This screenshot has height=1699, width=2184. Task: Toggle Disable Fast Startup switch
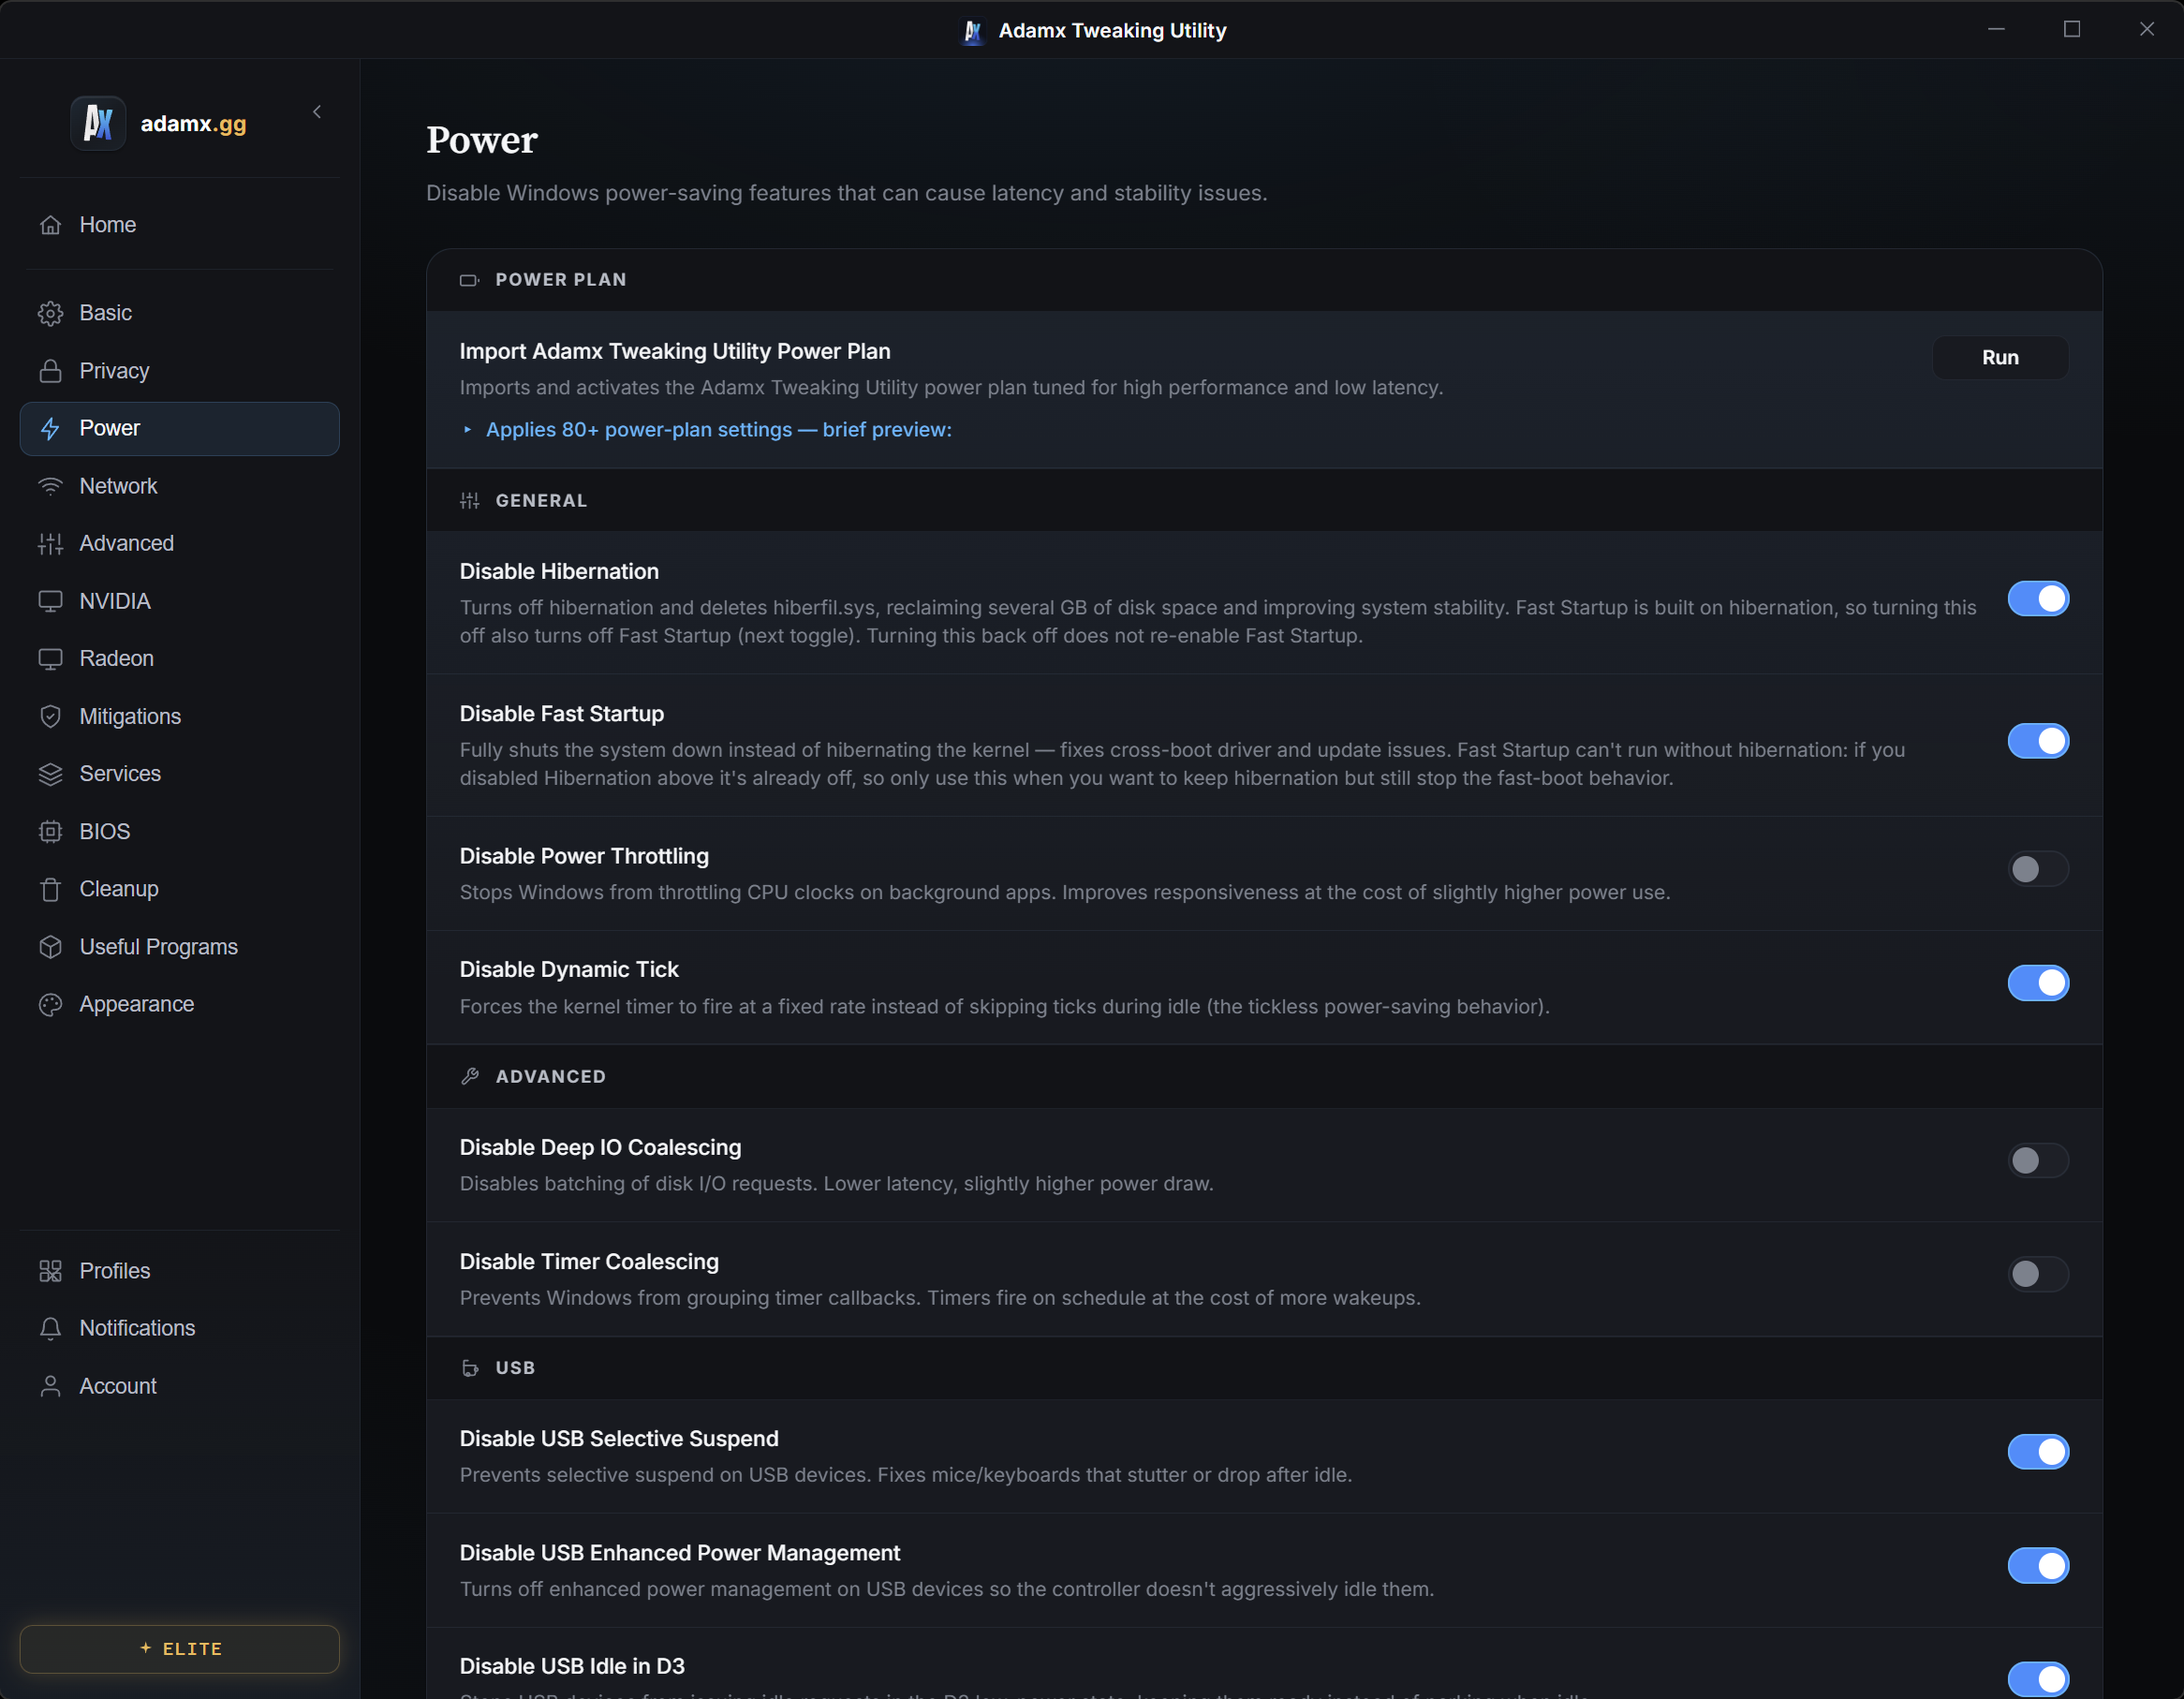click(x=2038, y=741)
